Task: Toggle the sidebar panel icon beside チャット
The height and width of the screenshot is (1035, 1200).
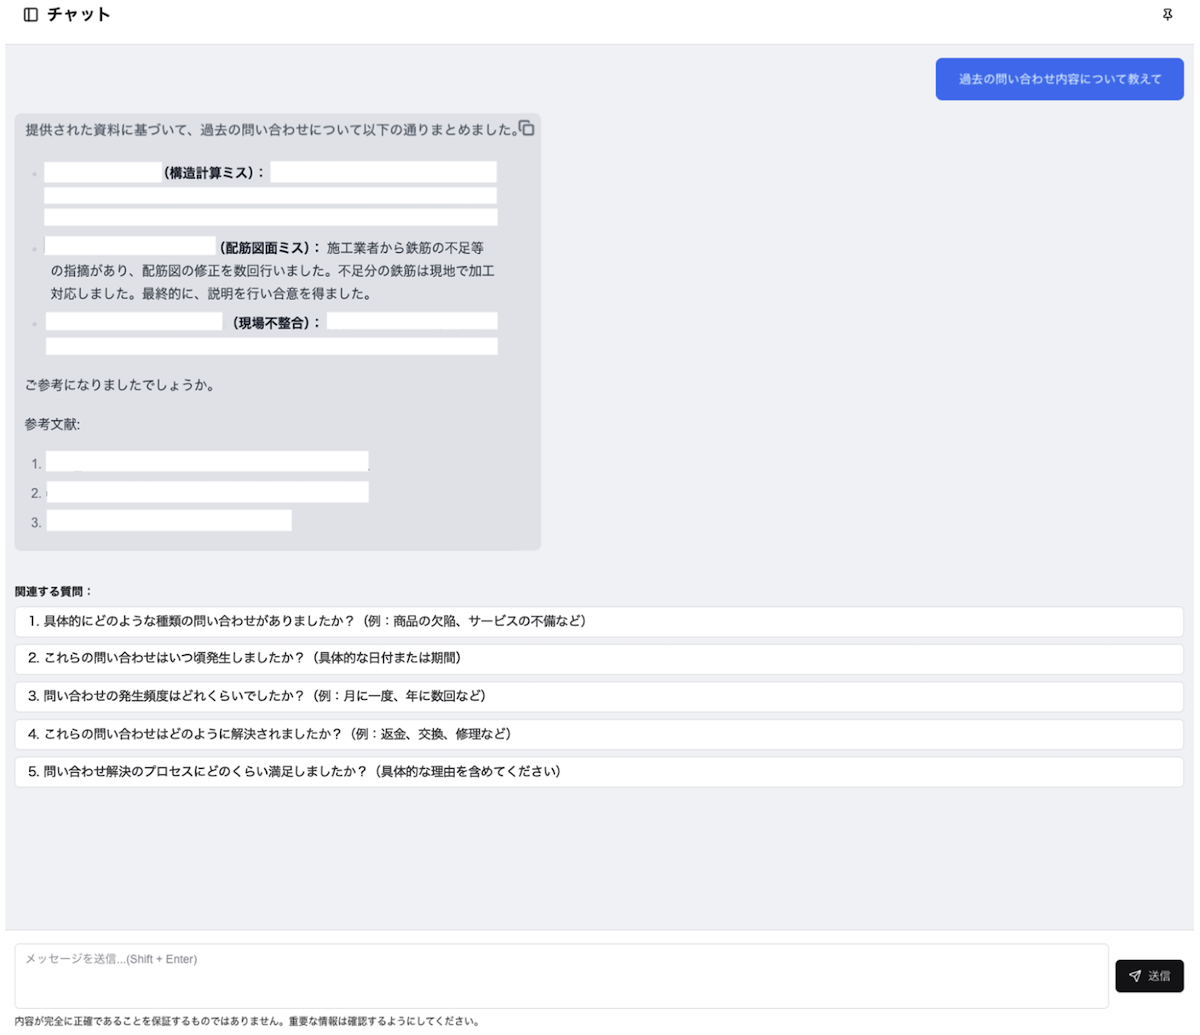Action: tap(30, 14)
